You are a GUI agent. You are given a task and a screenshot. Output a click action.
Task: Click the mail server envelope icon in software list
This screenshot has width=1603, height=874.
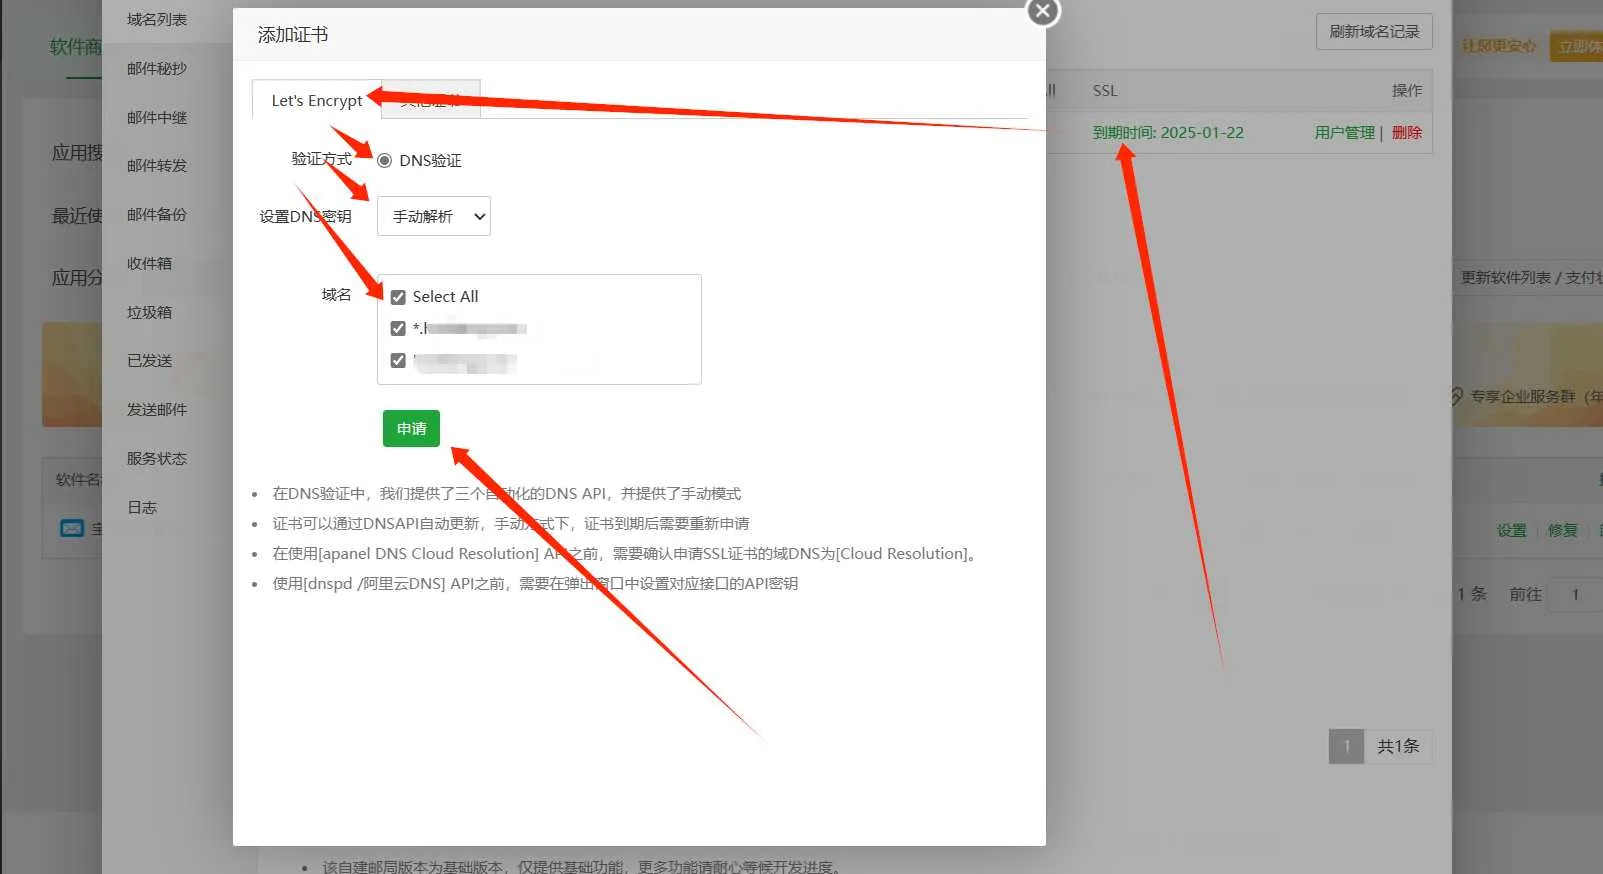[x=72, y=528]
